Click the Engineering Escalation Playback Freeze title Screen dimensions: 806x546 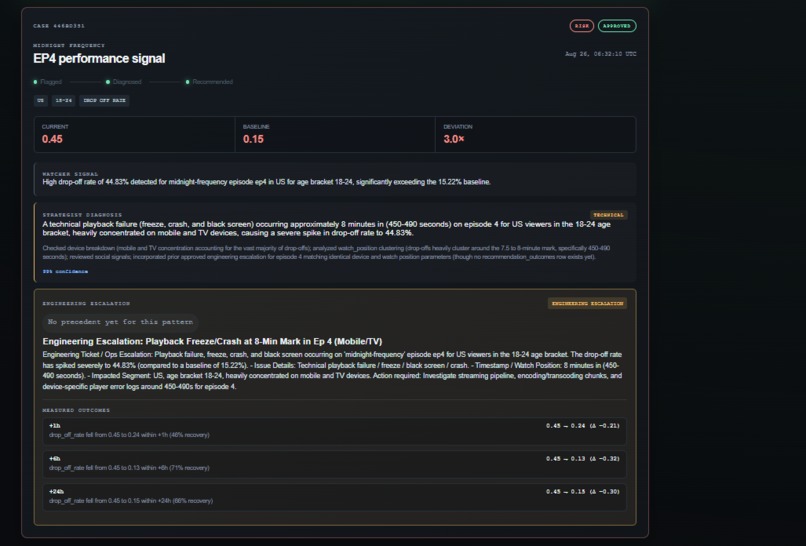point(212,341)
